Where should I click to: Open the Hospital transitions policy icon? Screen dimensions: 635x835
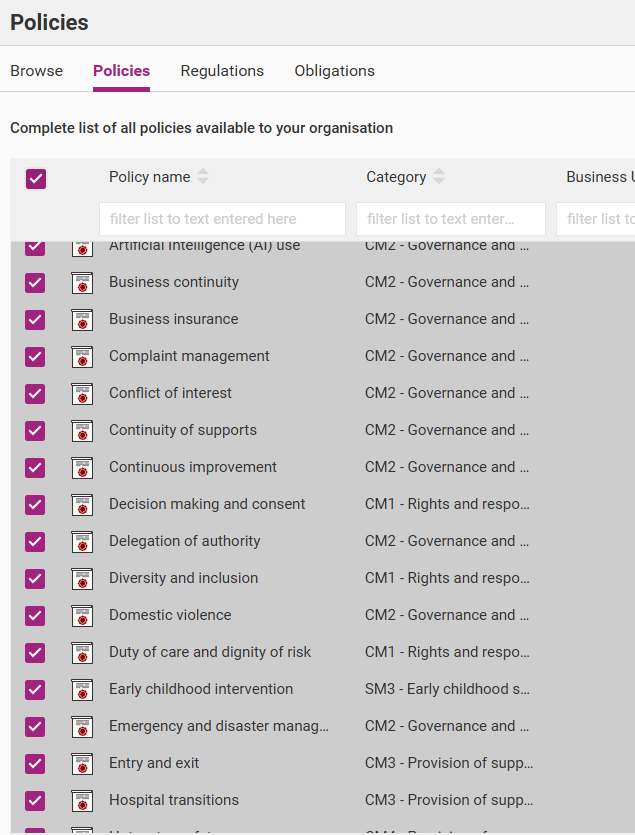click(x=82, y=801)
